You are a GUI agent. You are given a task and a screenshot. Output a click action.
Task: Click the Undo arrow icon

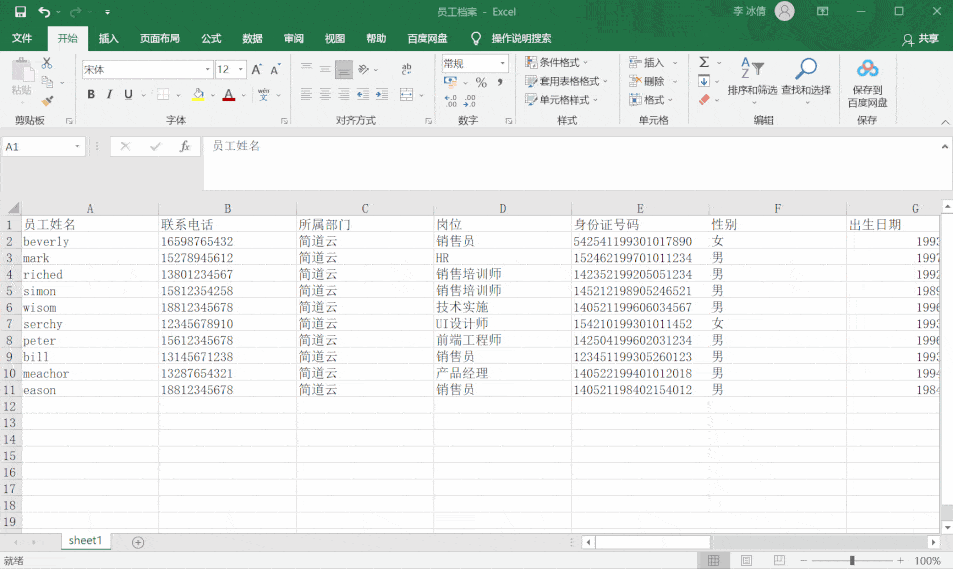pos(44,12)
